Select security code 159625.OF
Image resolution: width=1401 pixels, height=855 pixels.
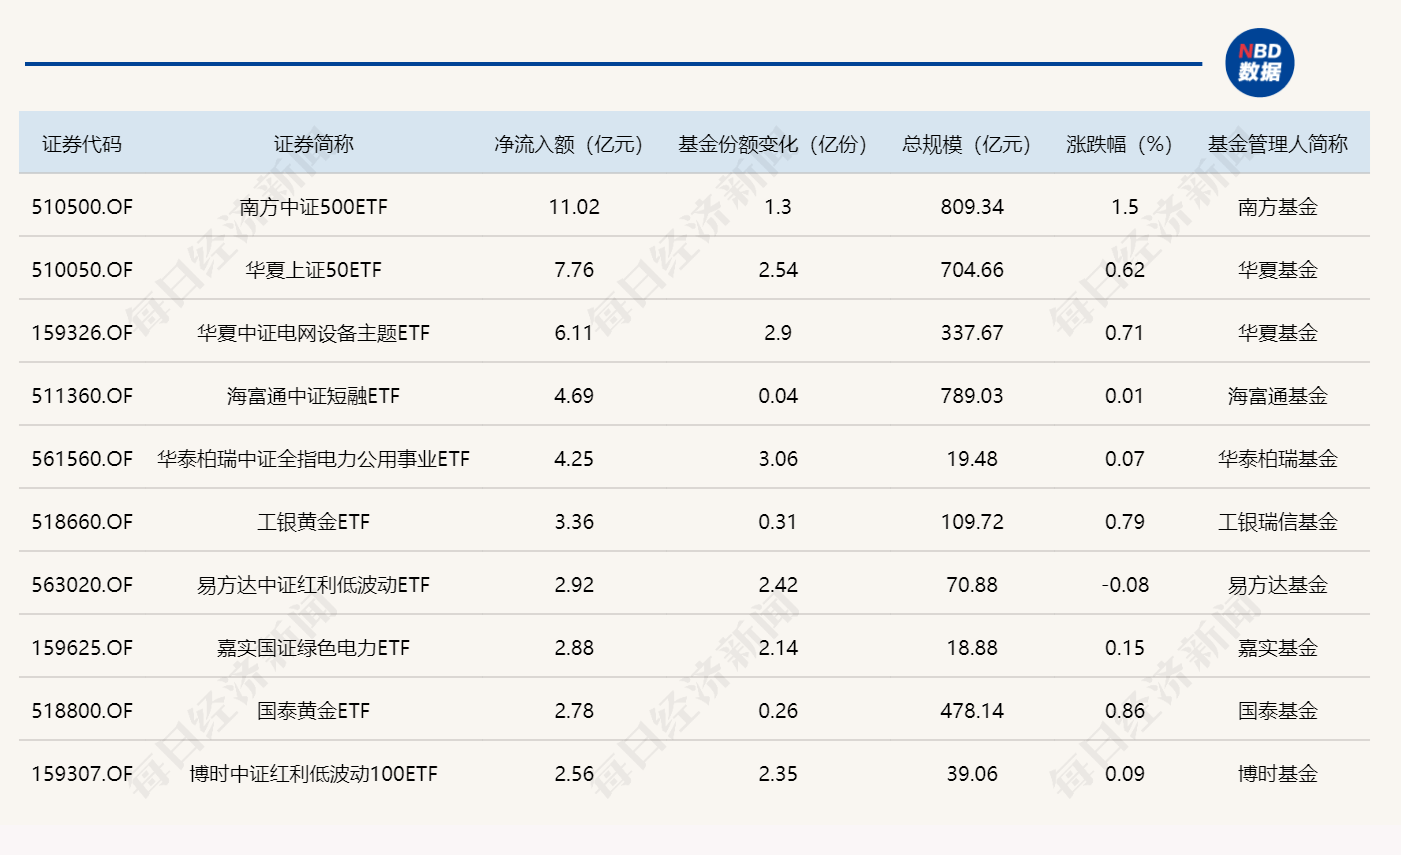point(82,648)
